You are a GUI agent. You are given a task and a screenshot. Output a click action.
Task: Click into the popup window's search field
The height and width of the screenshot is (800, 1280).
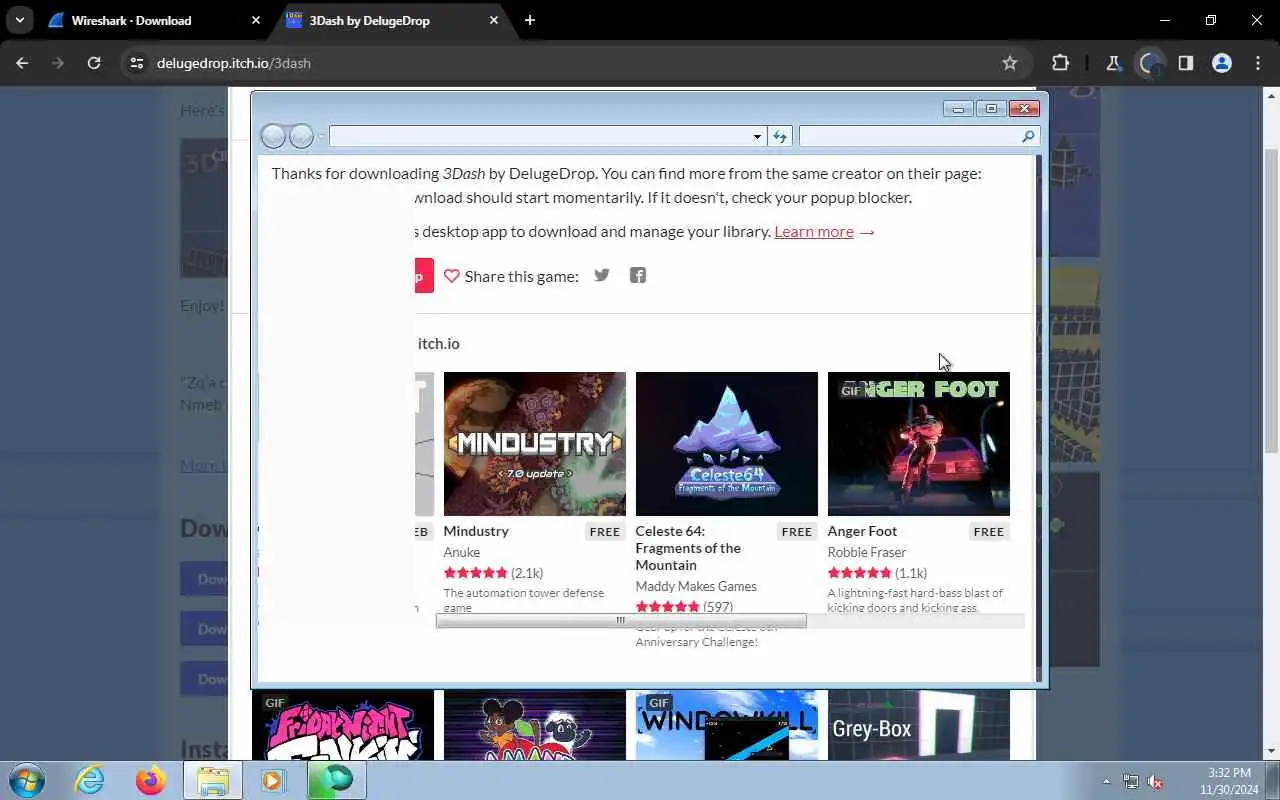[909, 136]
